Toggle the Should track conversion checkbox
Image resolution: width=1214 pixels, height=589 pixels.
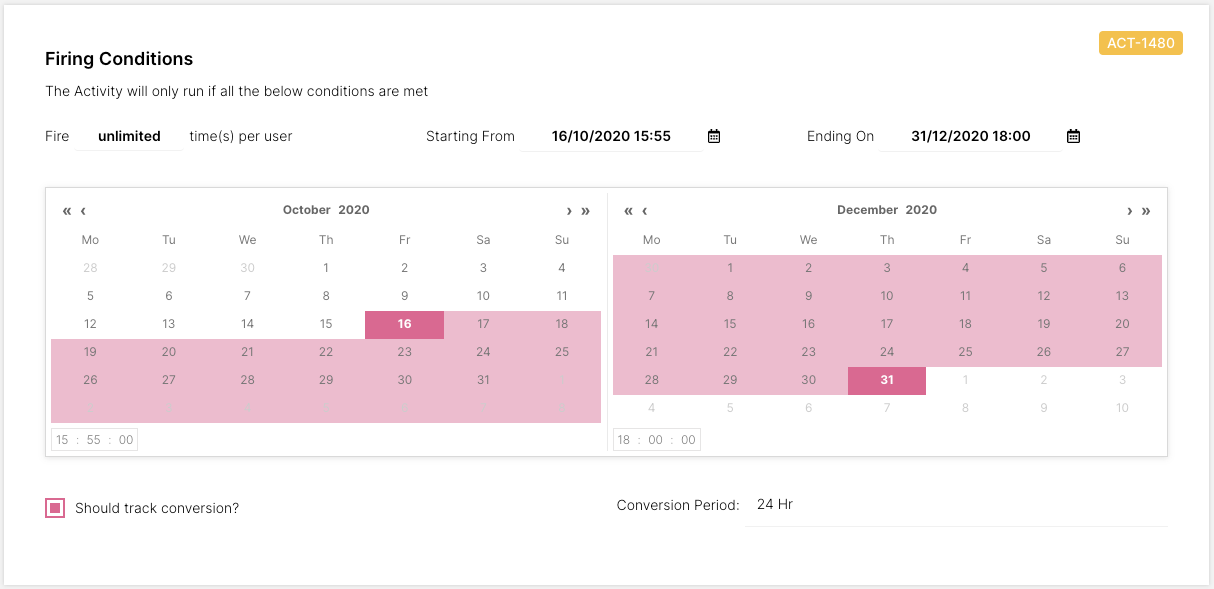point(55,508)
